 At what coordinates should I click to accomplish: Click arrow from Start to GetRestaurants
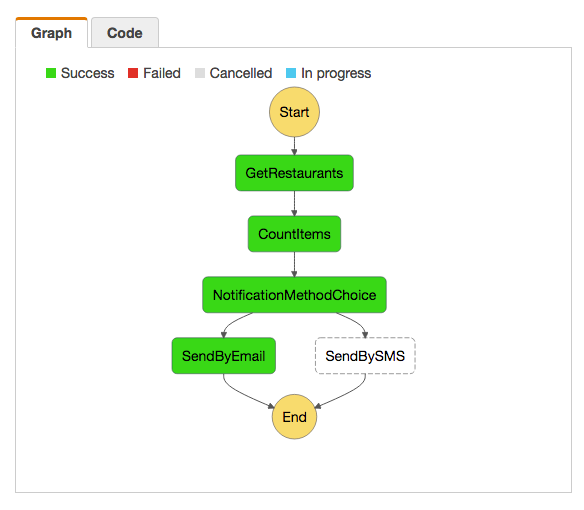point(294,146)
